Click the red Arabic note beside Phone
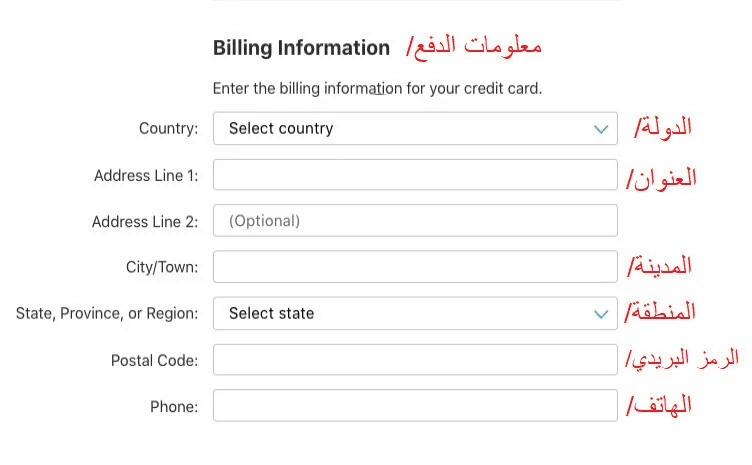Viewport: 752px width, 465px height. (661, 405)
